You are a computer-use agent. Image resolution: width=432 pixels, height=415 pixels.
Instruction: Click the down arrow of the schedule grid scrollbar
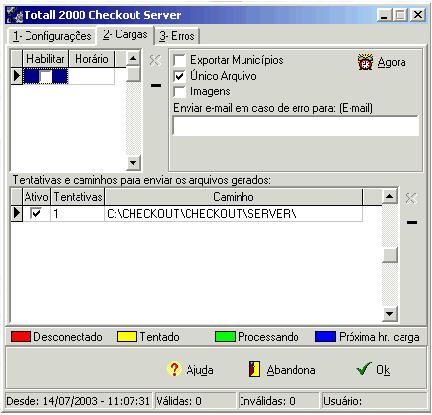click(x=133, y=163)
